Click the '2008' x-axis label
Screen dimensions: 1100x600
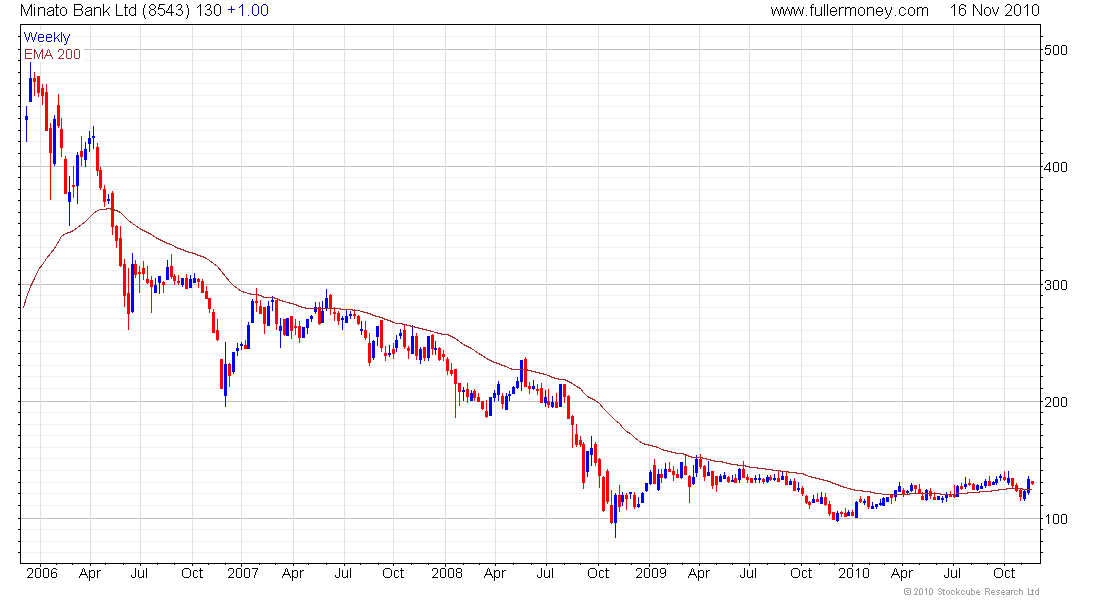[x=447, y=573]
